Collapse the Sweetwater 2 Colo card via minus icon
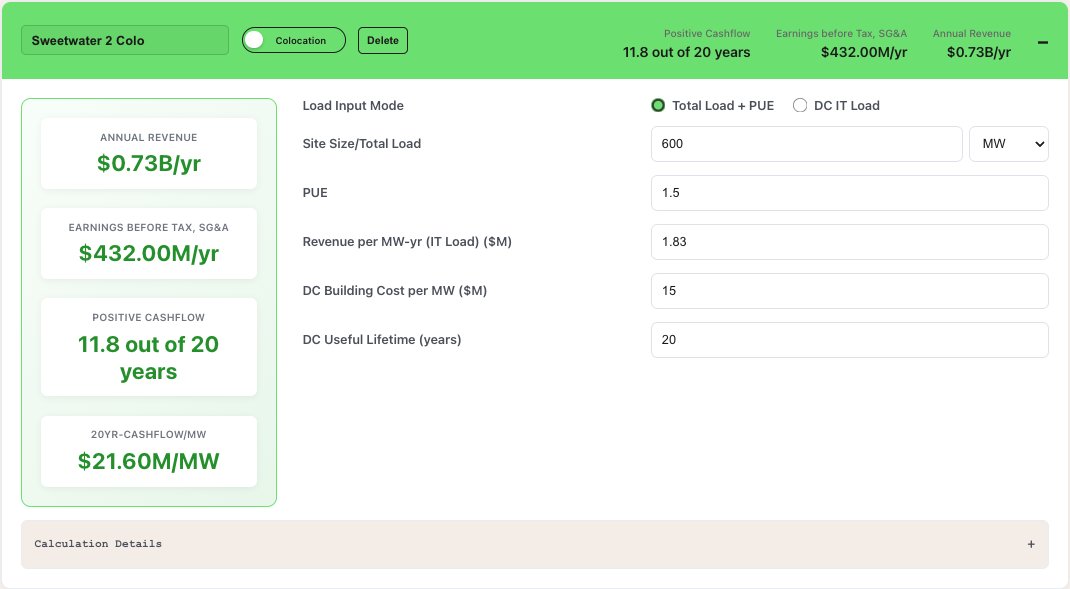Screen dimensions: 1070x589 [x=1042, y=42]
